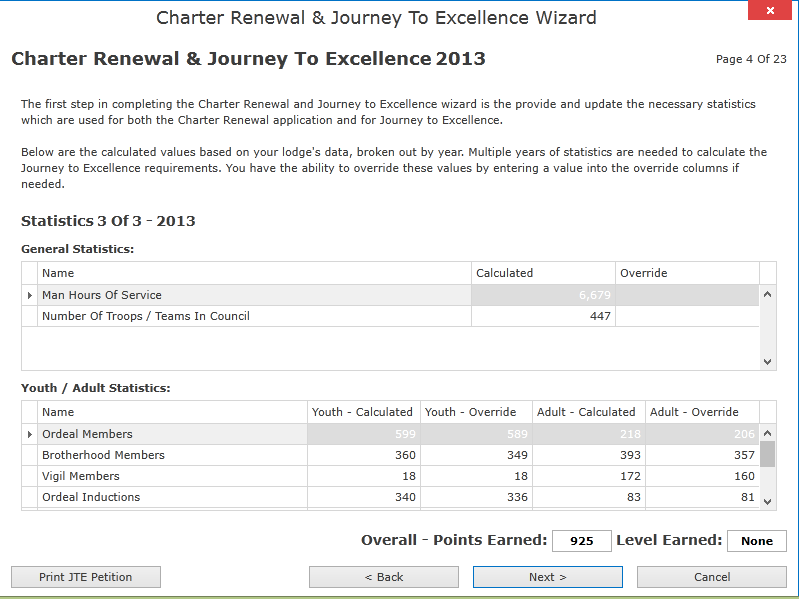Cancel the wizard
The height and width of the screenshot is (599, 799).
tap(712, 577)
